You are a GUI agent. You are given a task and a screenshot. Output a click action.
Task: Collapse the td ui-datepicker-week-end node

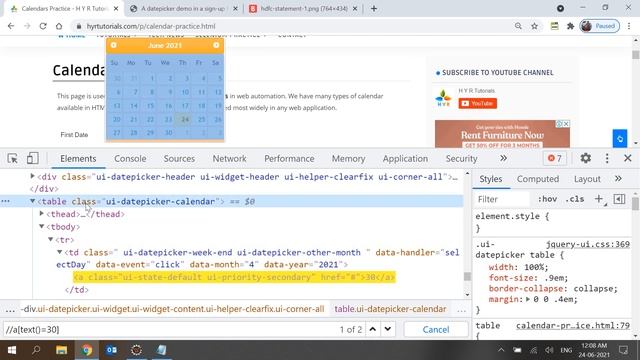pyautogui.click(x=60, y=252)
